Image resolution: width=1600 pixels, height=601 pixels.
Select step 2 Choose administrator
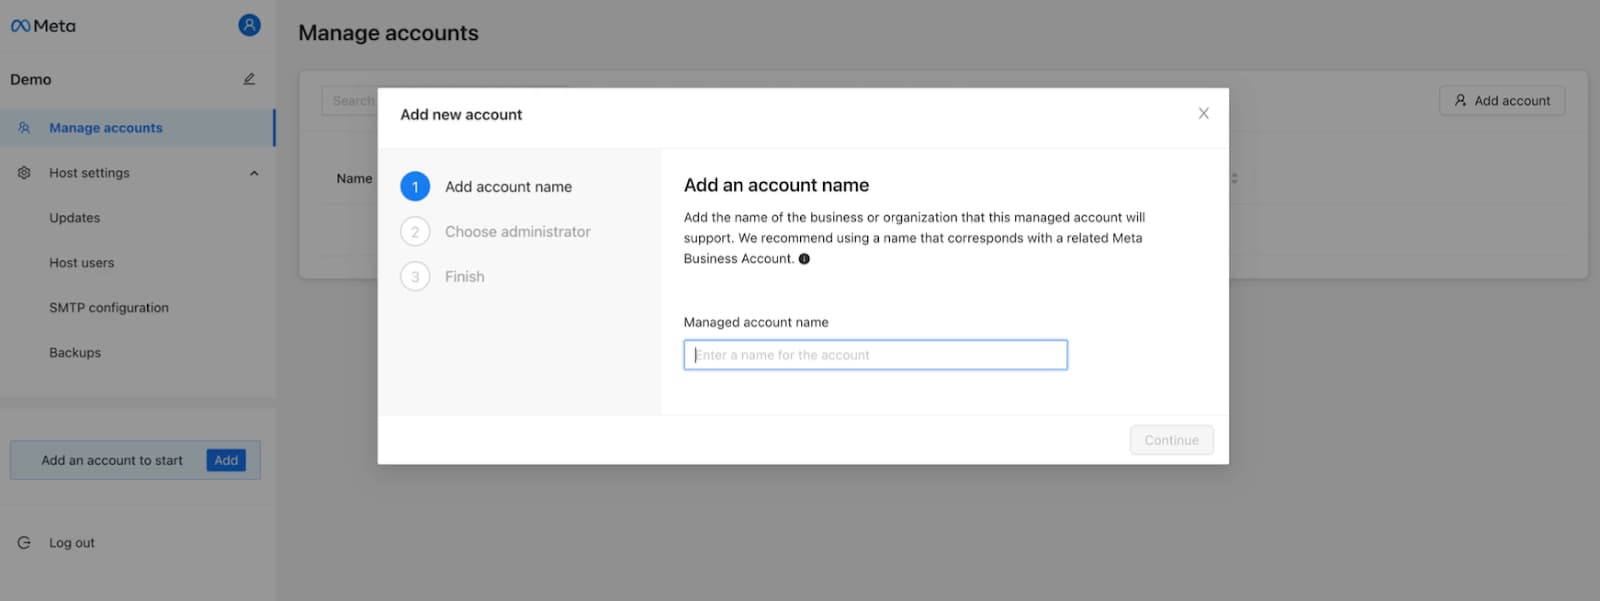pyautogui.click(x=496, y=232)
